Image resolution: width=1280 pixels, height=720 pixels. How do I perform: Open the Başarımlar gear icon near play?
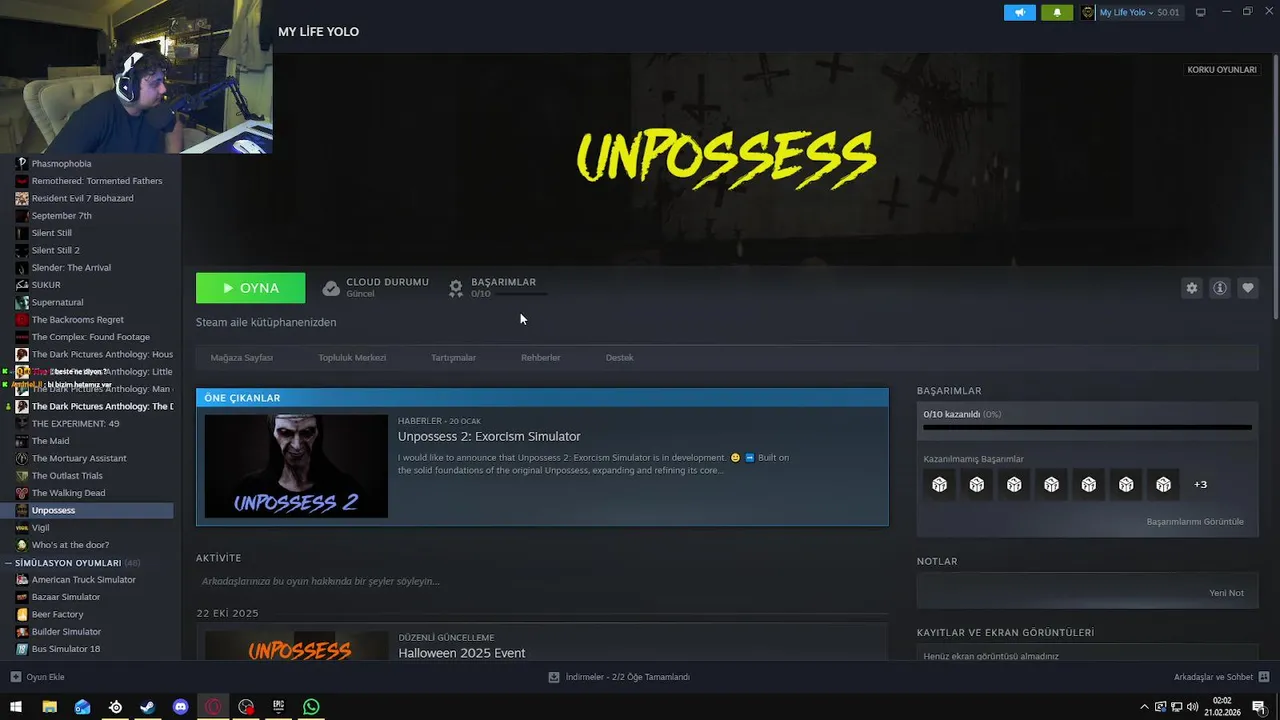click(456, 288)
